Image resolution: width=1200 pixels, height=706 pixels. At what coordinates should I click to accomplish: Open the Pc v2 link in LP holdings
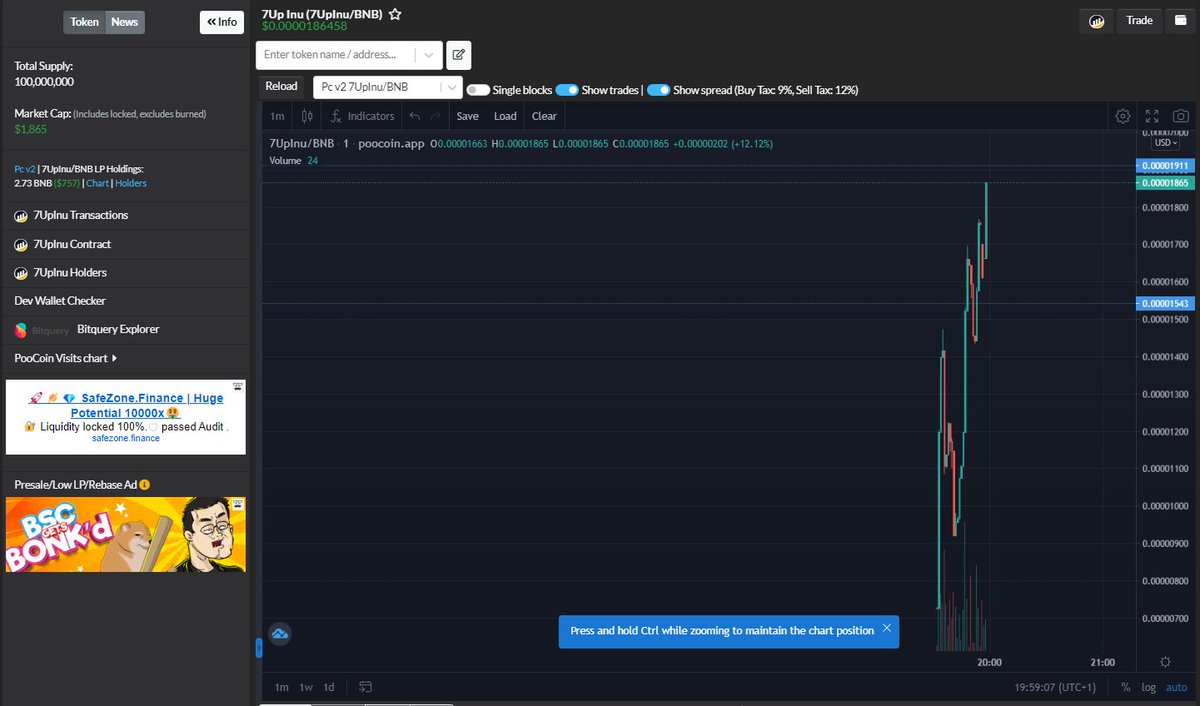coord(24,169)
